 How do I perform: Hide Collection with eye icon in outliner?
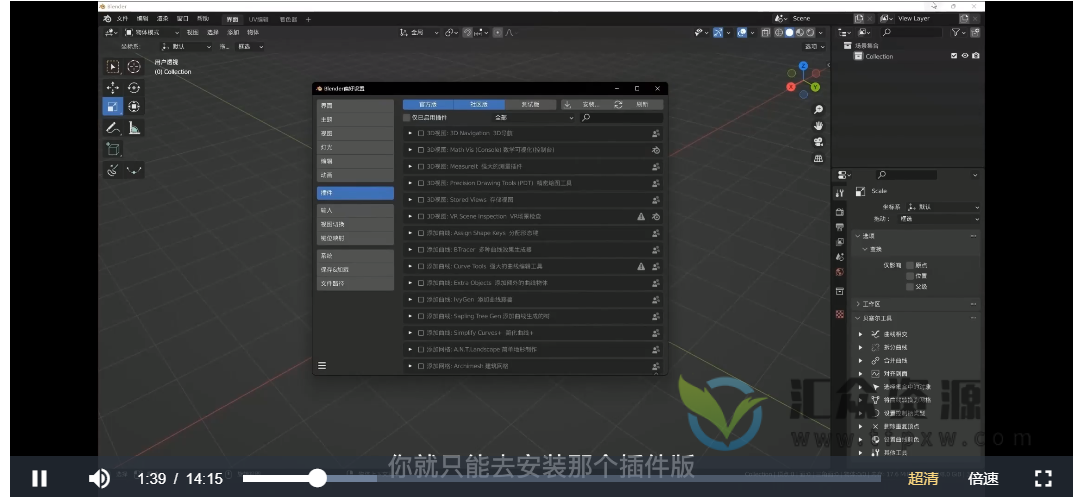(x=965, y=56)
